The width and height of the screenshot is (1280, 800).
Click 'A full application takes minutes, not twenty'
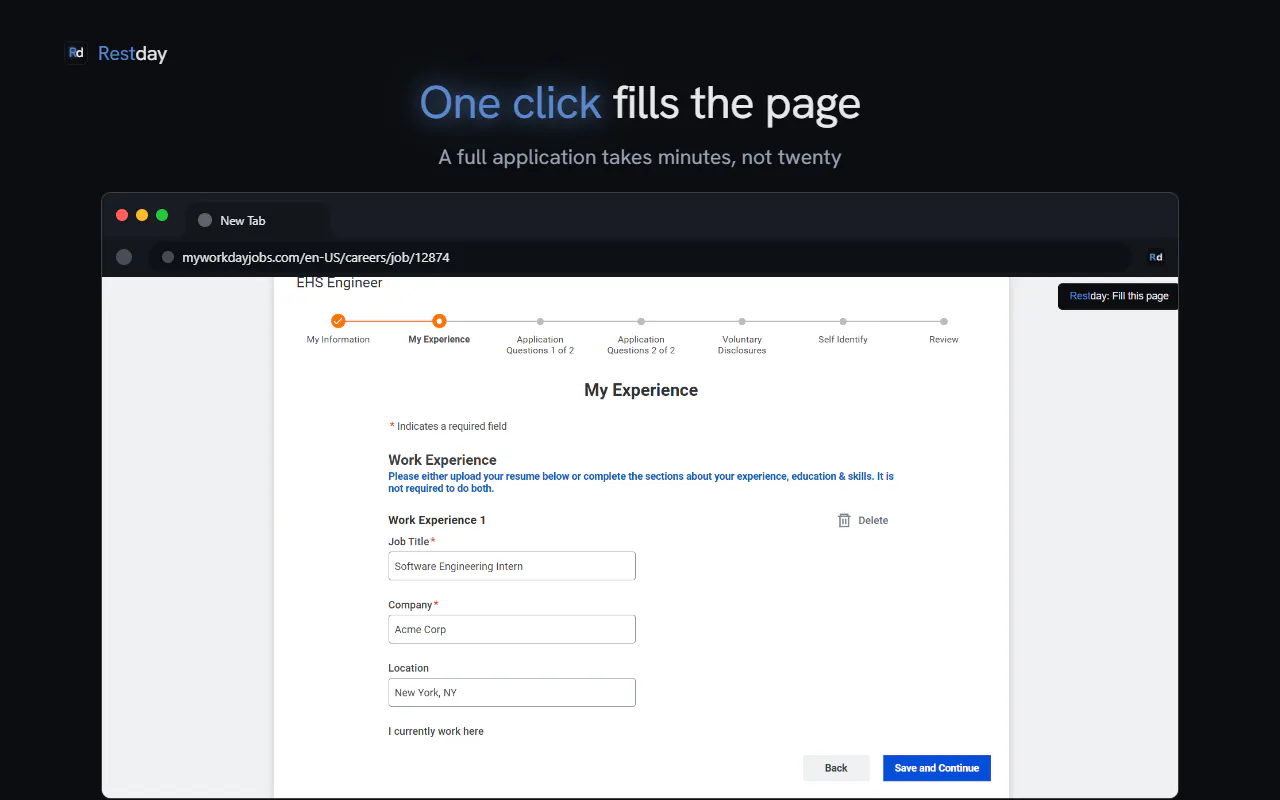[x=640, y=157]
